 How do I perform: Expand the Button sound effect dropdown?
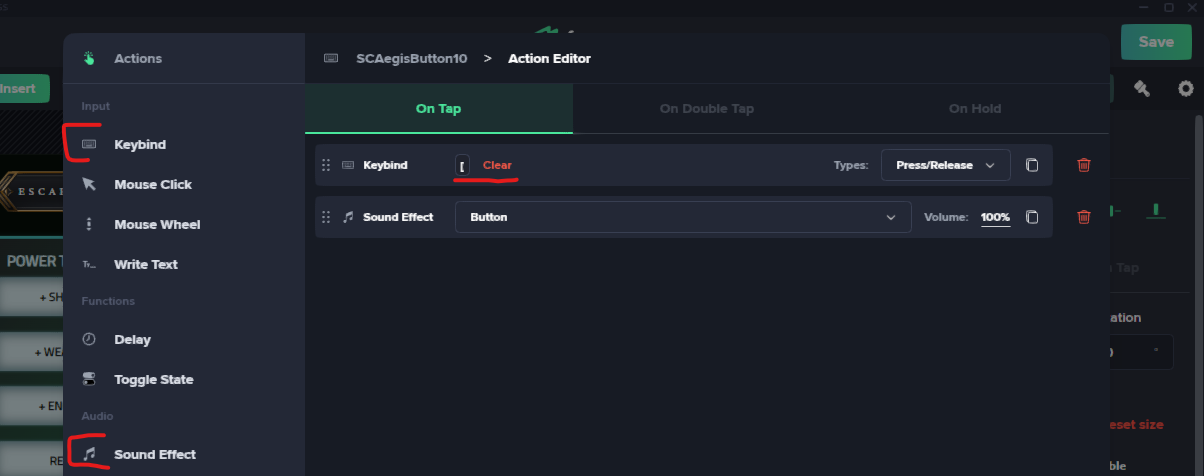[x=683, y=217]
